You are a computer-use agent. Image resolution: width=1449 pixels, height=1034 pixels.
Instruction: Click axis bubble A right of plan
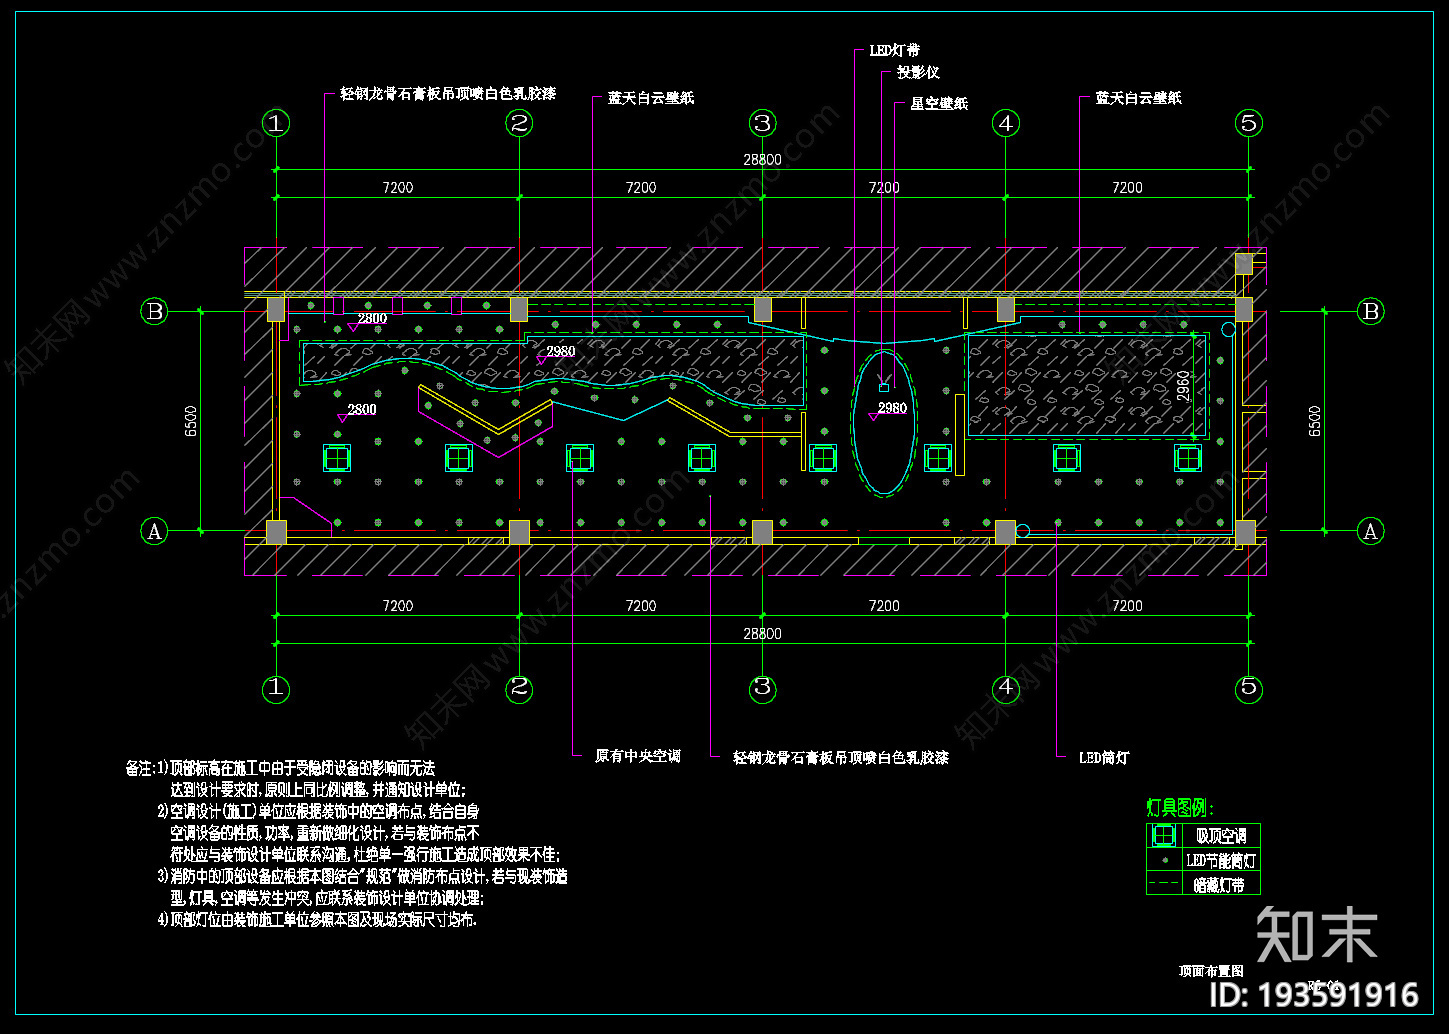[1370, 531]
